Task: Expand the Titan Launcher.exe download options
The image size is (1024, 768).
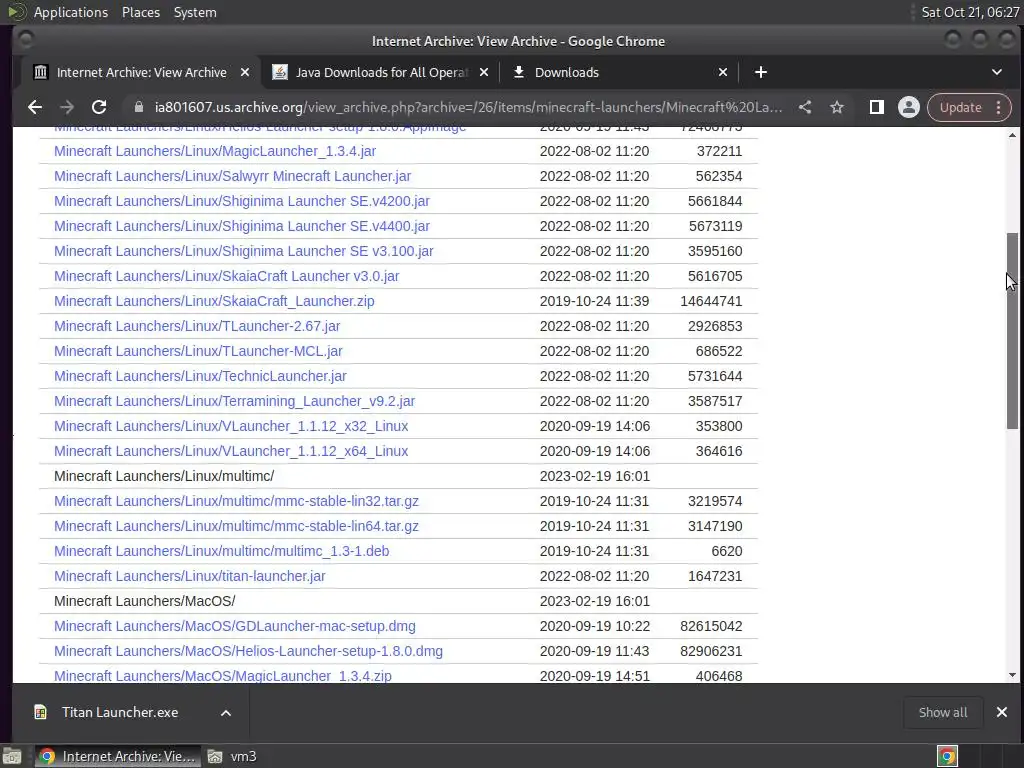Action: pyautogui.click(x=225, y=712)
